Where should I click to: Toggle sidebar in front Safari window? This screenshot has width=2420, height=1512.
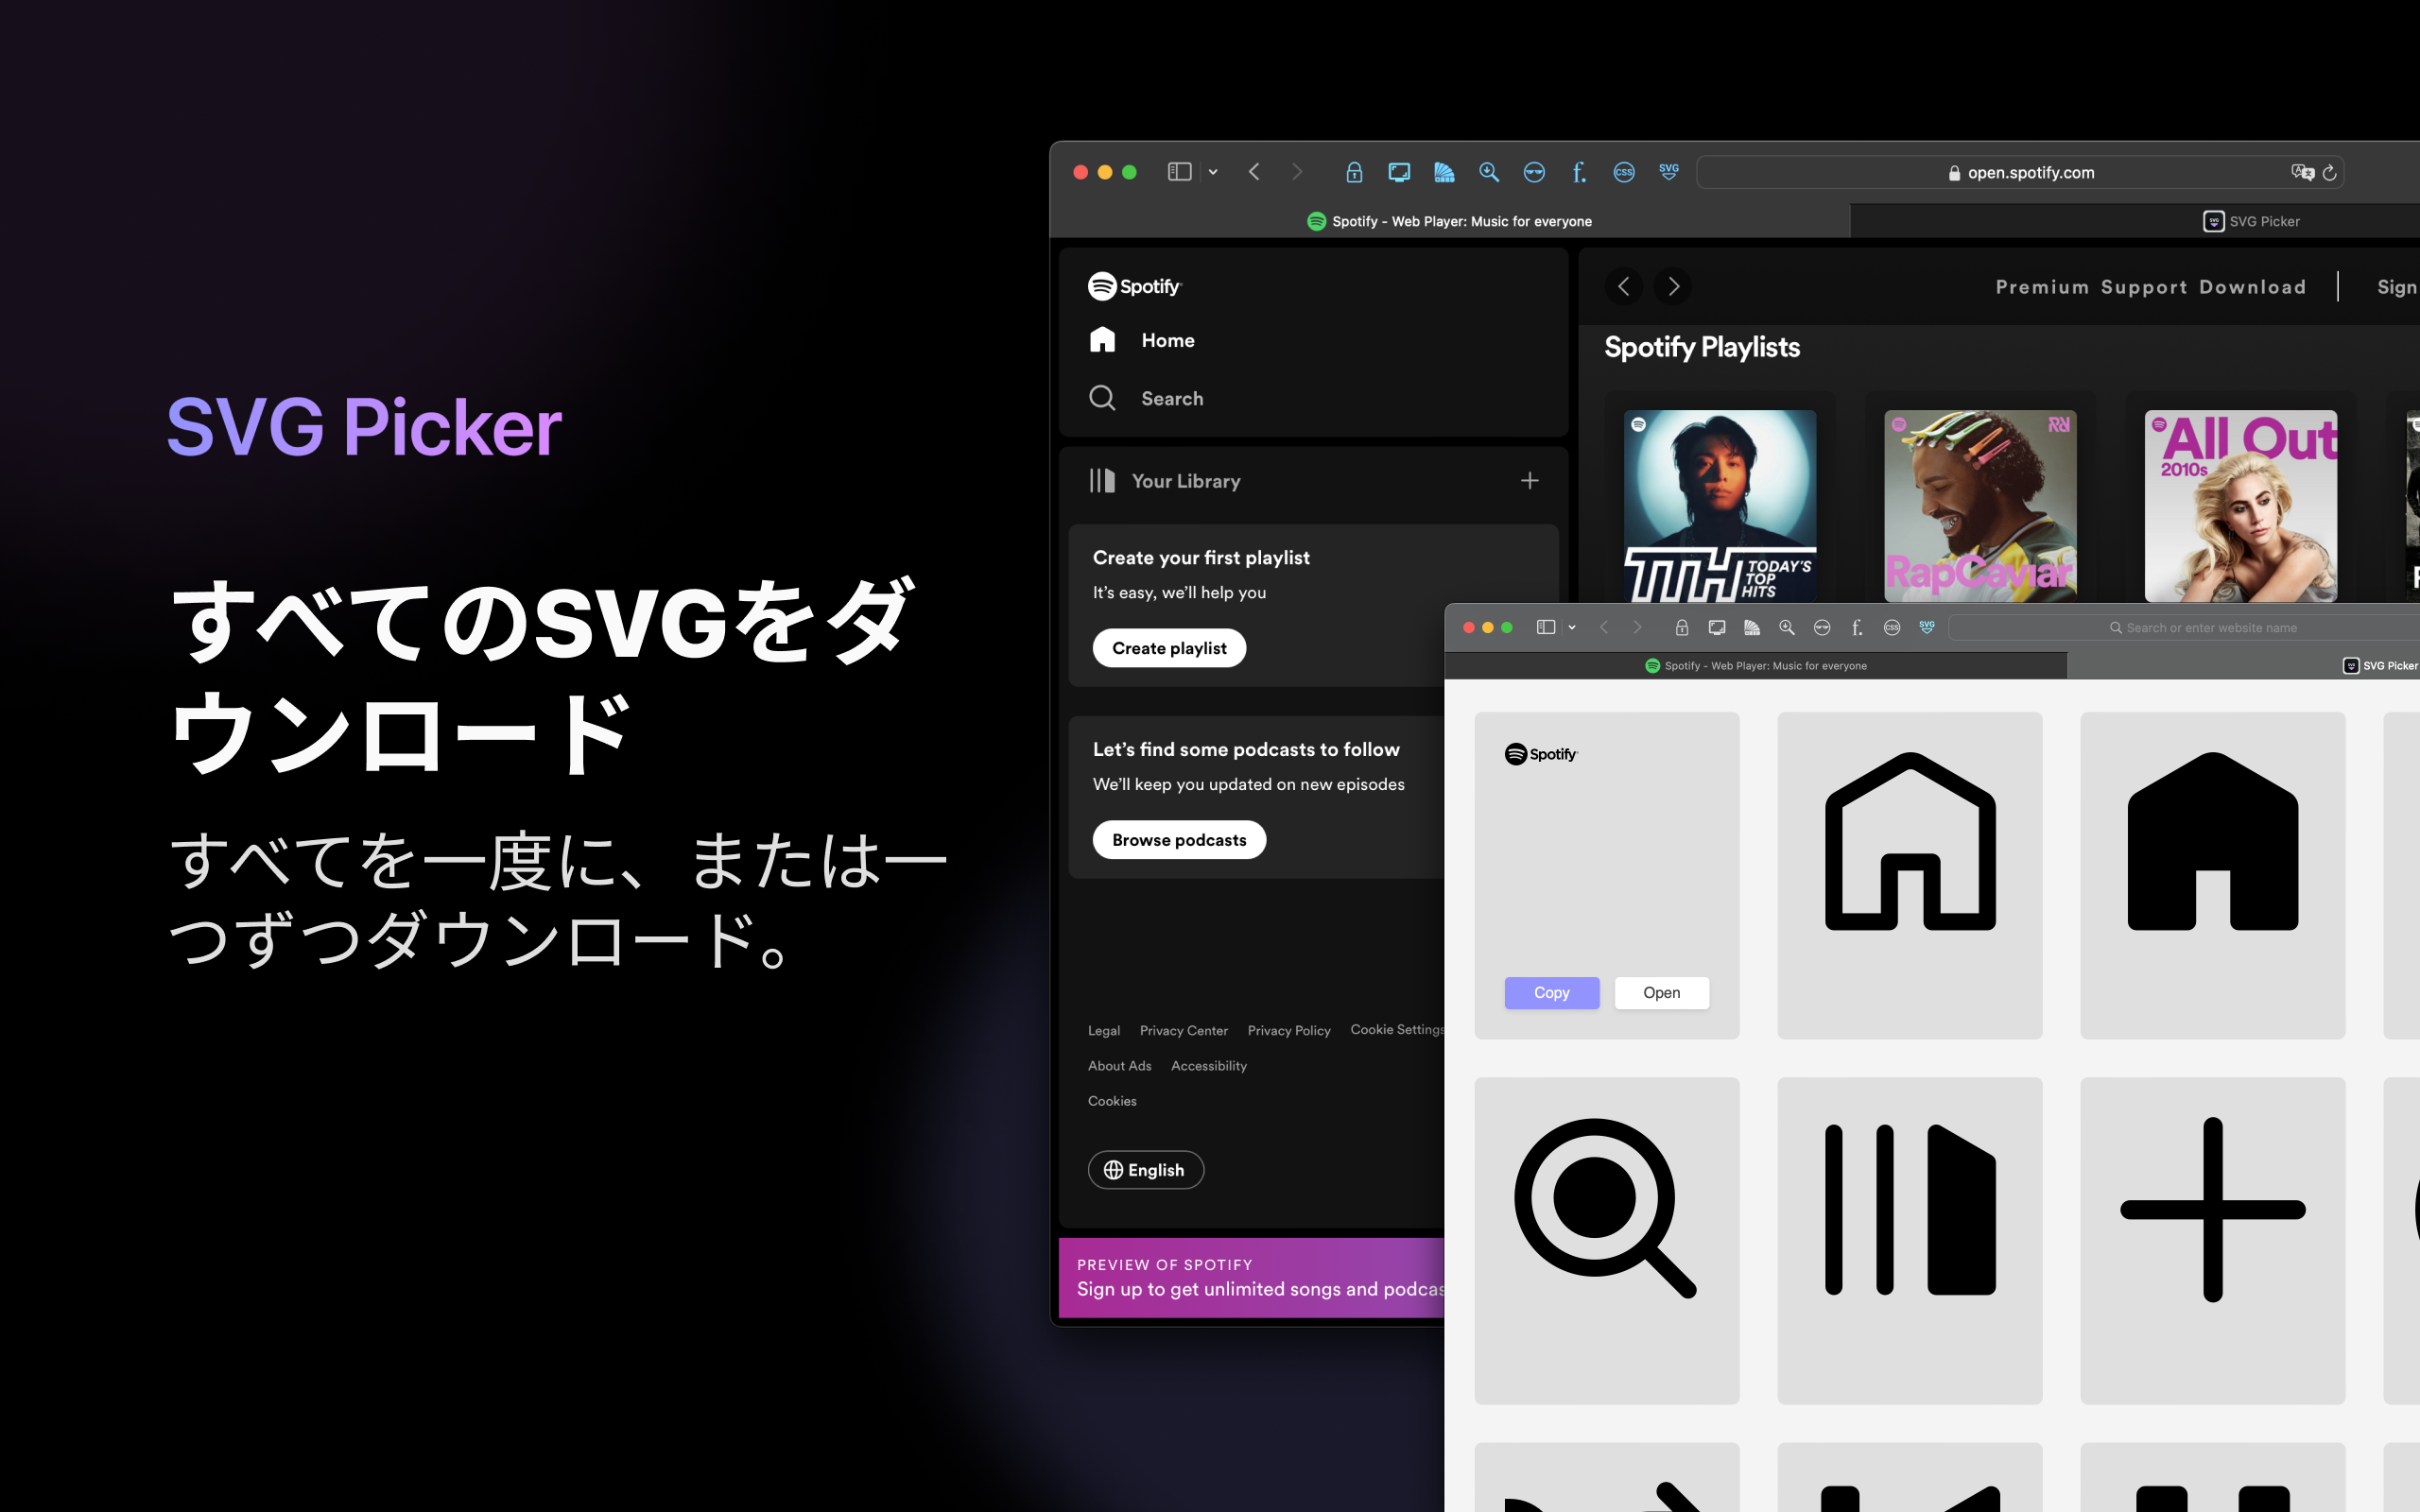point(1546,628)
